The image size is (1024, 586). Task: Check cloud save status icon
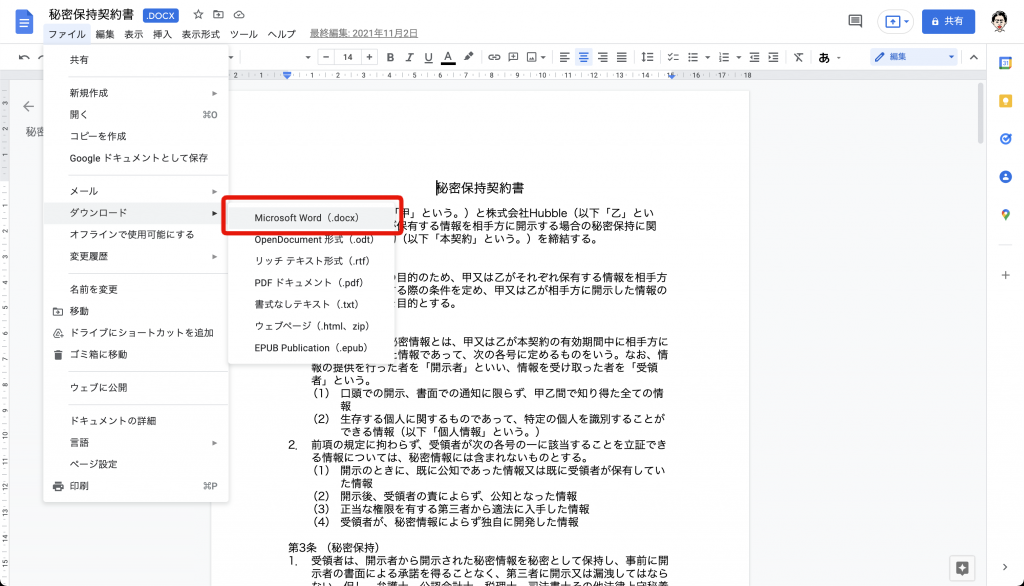point(239,14)
